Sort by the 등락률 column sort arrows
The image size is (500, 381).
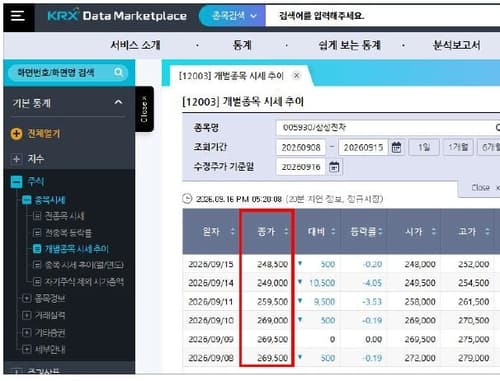[x=380, y=231]
